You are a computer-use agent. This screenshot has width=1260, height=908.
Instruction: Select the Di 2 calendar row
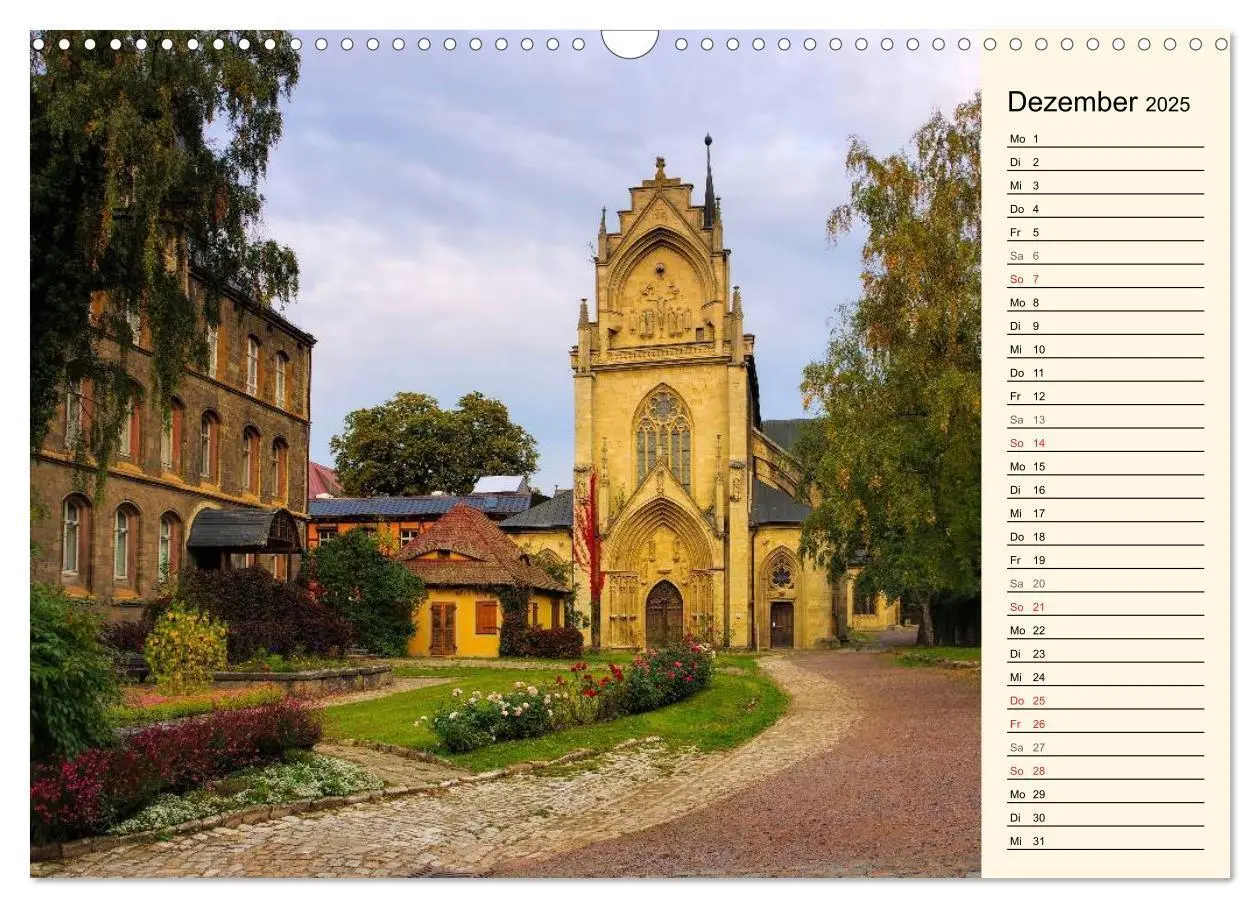1105,162
